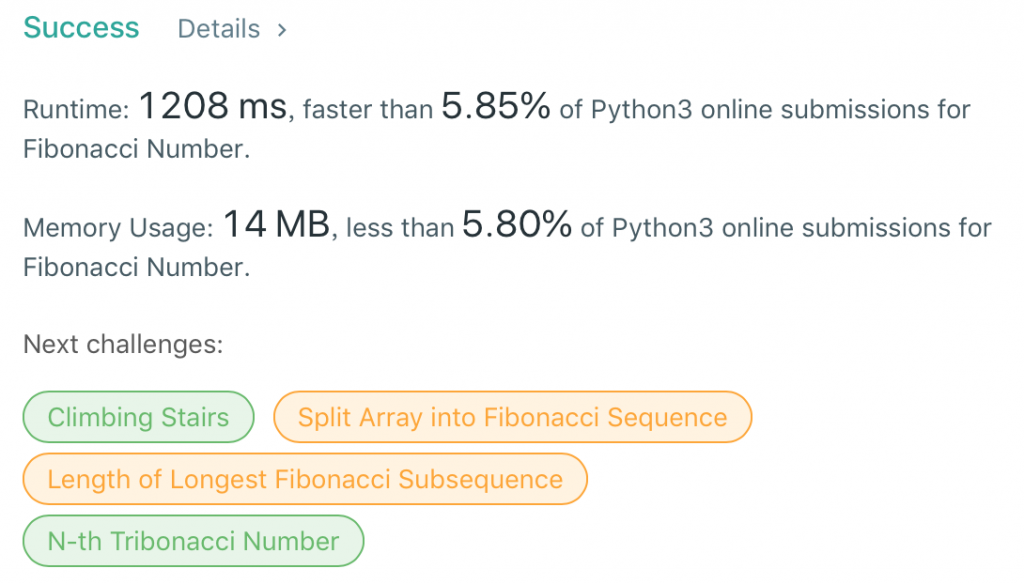Viewport: 1024px width, 584px height.
Task: Expand details using the chevron arrow
Action: 282,30
